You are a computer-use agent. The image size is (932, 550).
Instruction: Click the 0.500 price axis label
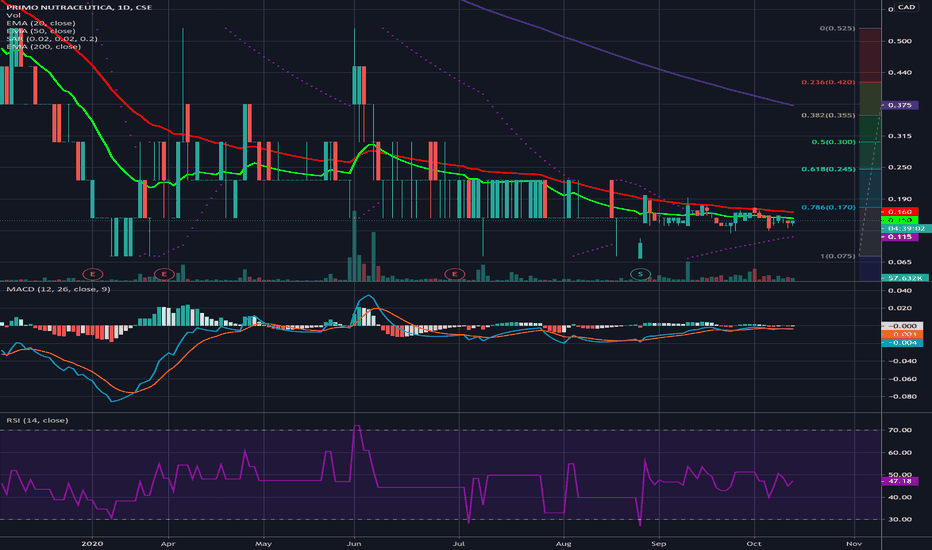coord(899,41)
